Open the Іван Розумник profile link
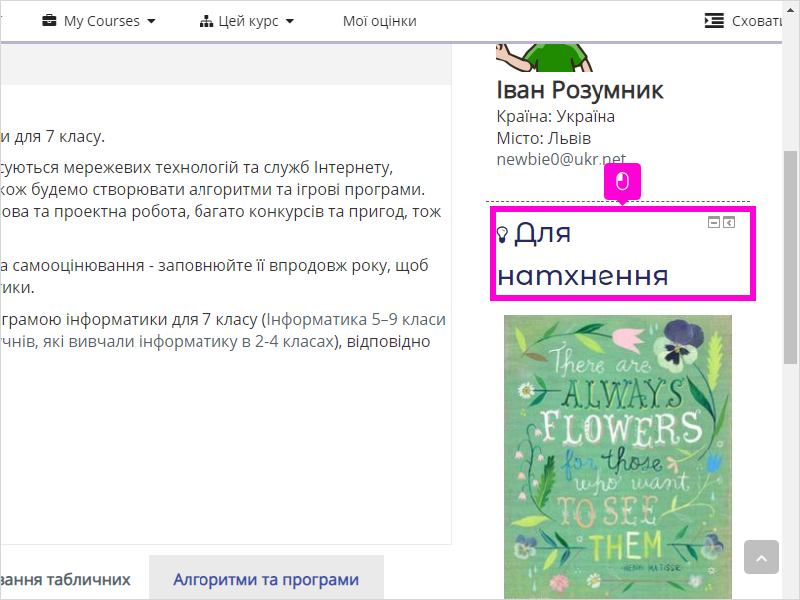The height and width of the screenshot is (600, 800). coord(580,90)
